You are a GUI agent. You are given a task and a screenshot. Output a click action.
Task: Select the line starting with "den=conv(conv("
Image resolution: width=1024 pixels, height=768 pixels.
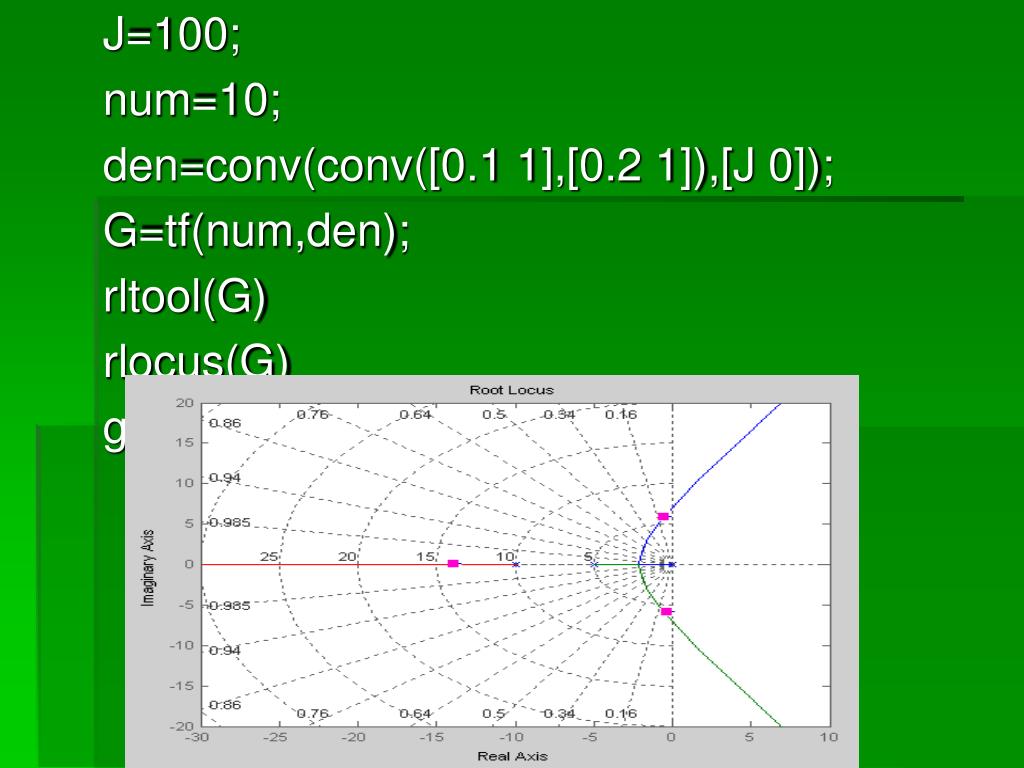pyautogui.click(x=468, y=166)
